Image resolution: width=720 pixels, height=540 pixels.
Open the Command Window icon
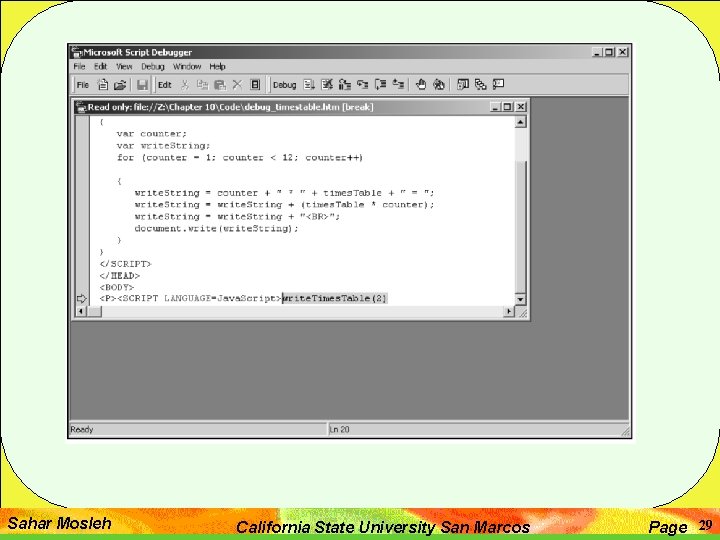498,84
